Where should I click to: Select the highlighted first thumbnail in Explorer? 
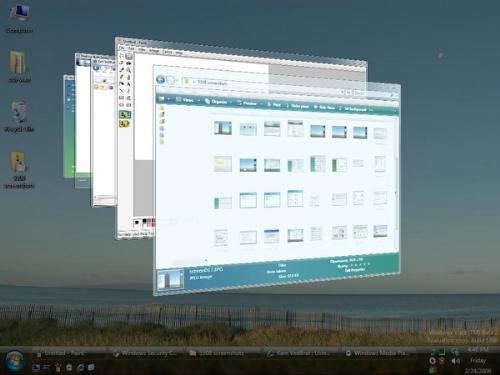click(223, 128)
